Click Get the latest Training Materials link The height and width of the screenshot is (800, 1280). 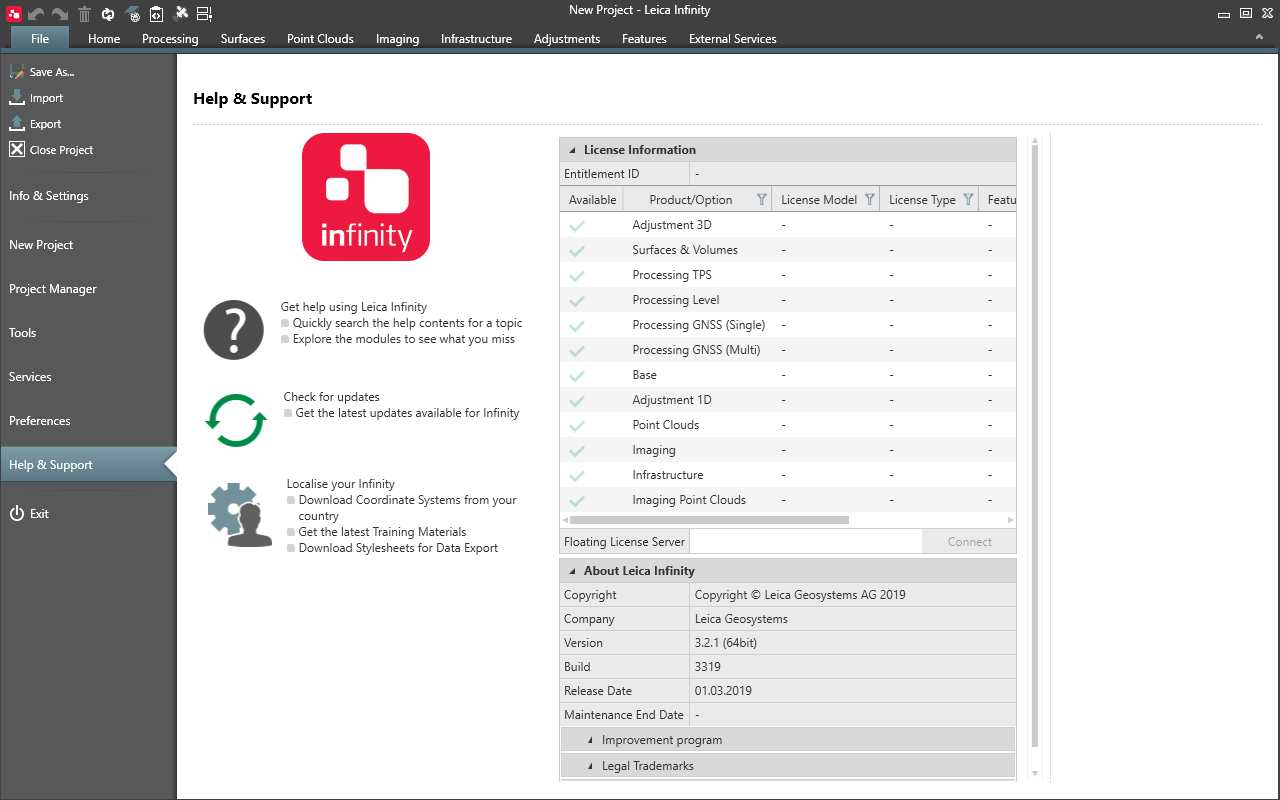point(382,532)
